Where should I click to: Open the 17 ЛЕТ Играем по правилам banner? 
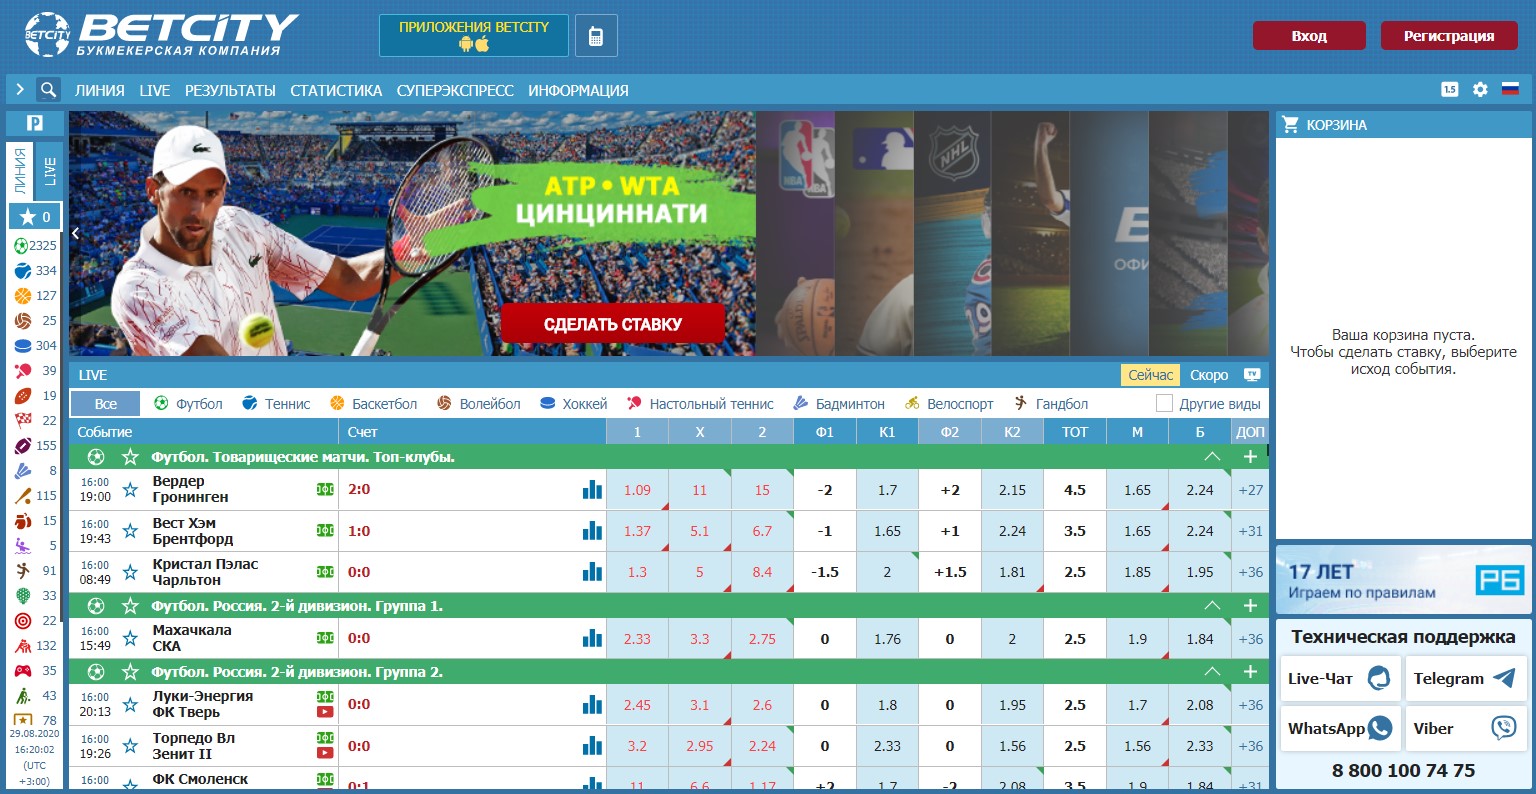coord(1403,580)
